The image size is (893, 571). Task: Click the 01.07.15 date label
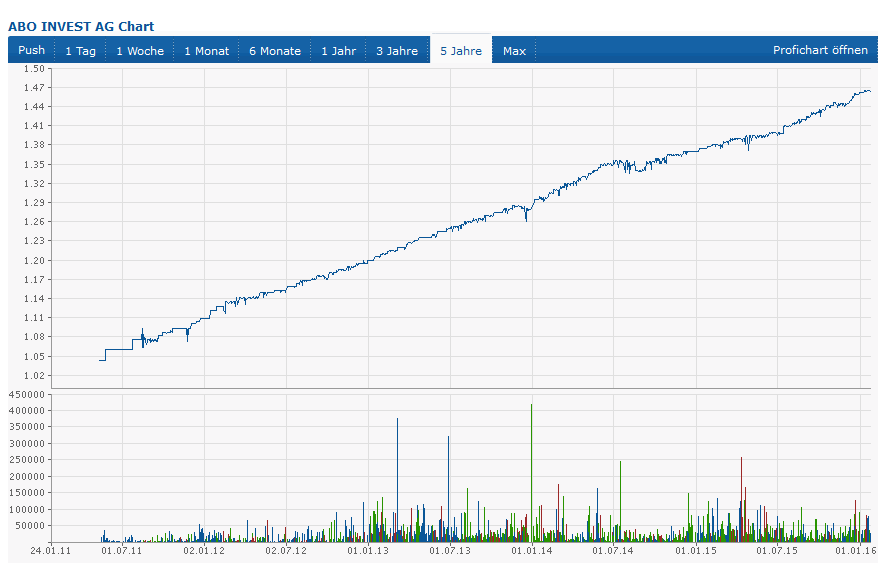coord(777,551)
